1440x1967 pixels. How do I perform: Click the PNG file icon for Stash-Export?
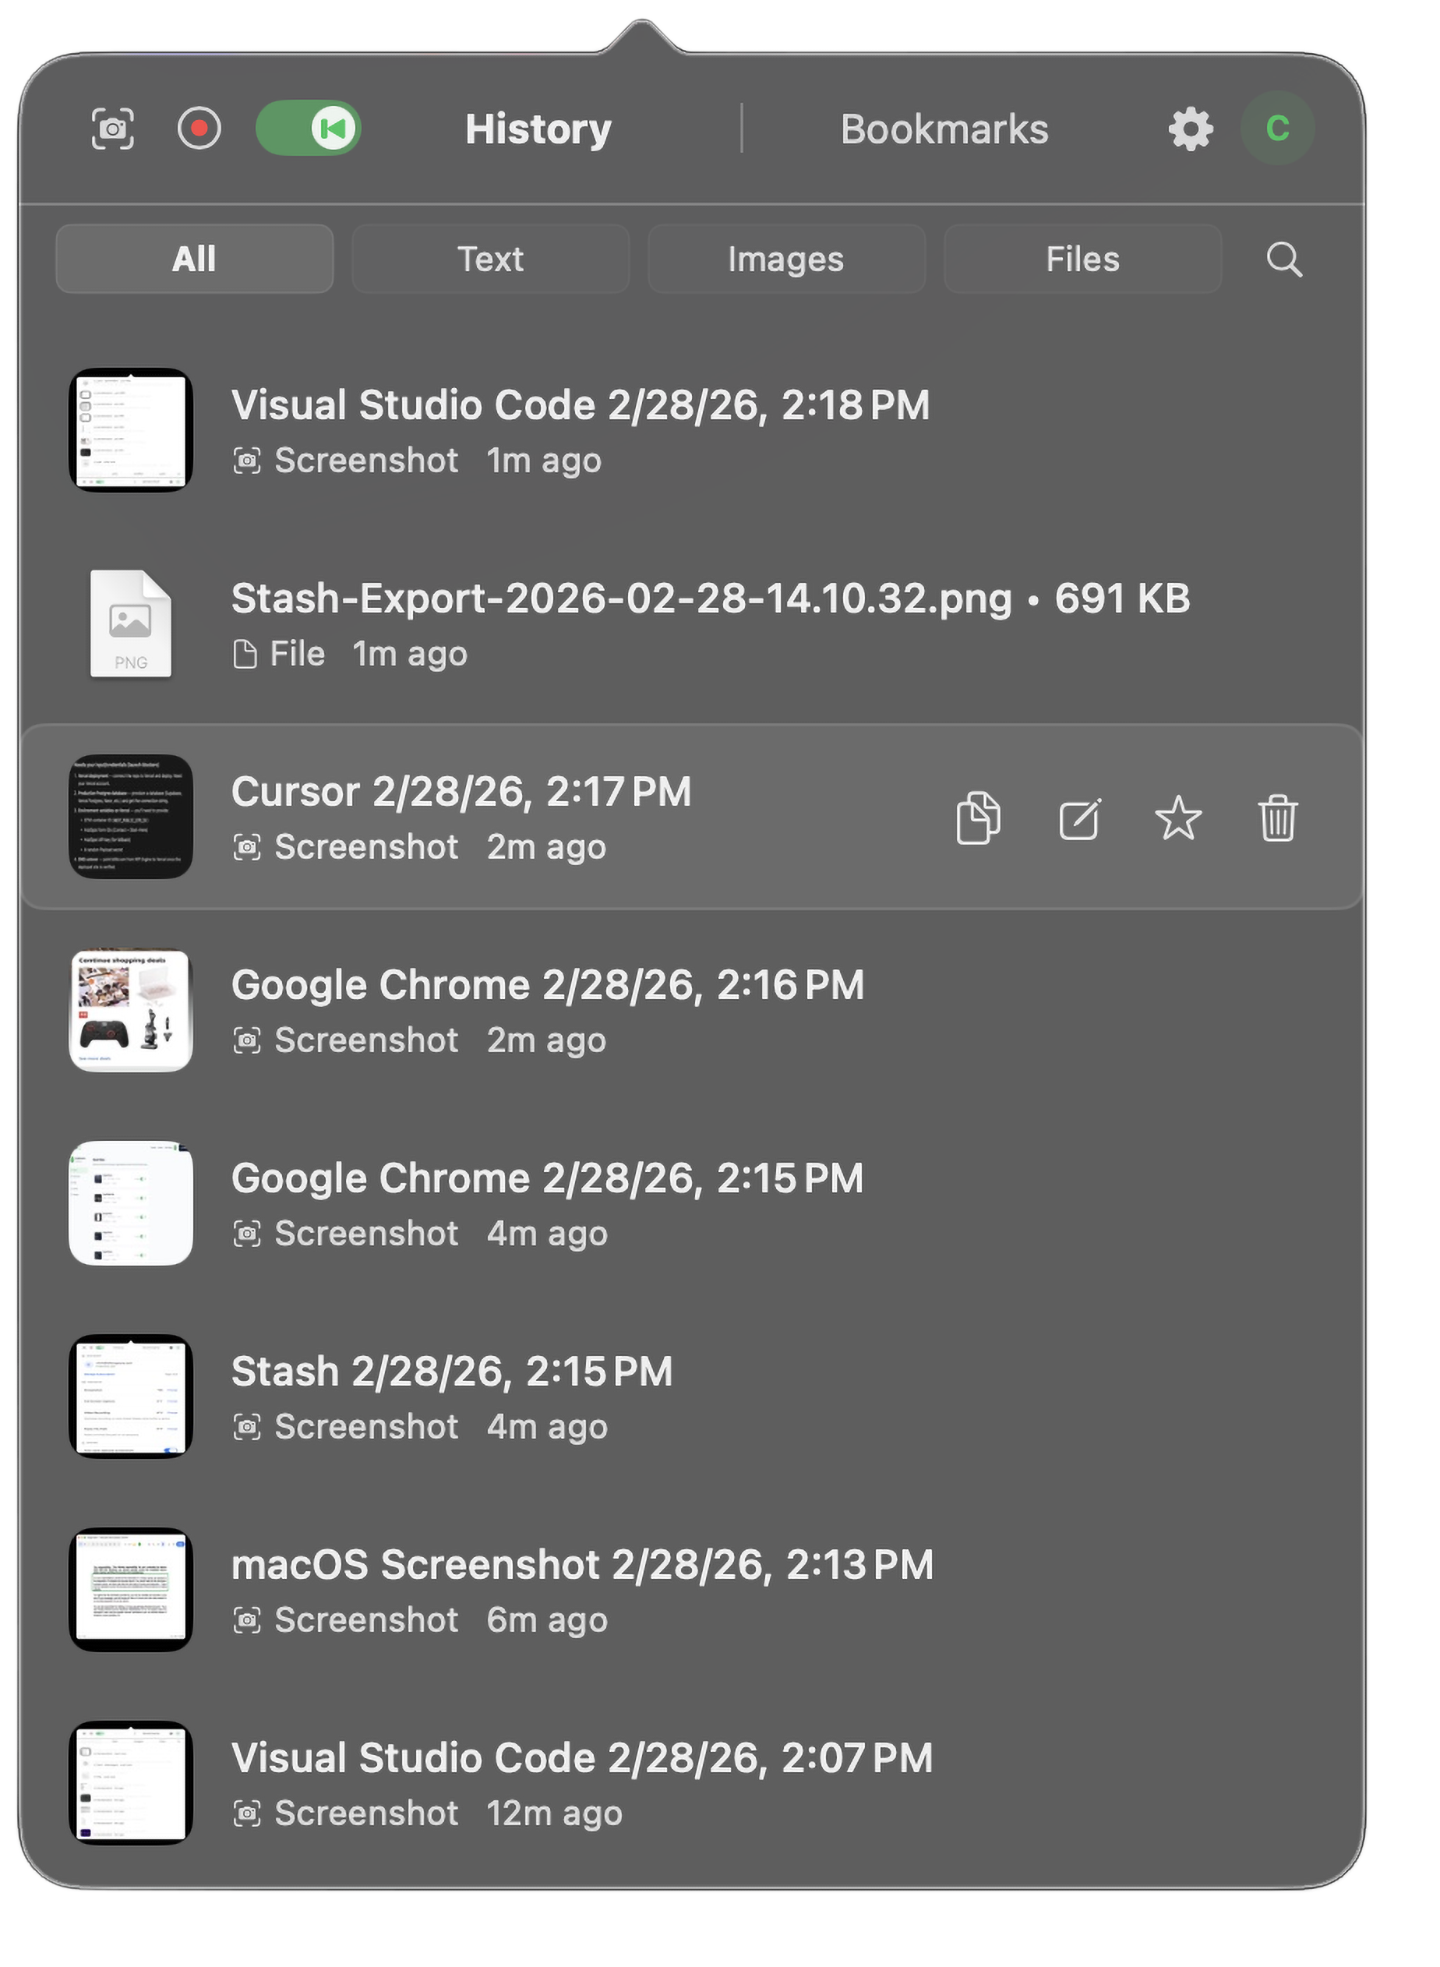point(131,623)
